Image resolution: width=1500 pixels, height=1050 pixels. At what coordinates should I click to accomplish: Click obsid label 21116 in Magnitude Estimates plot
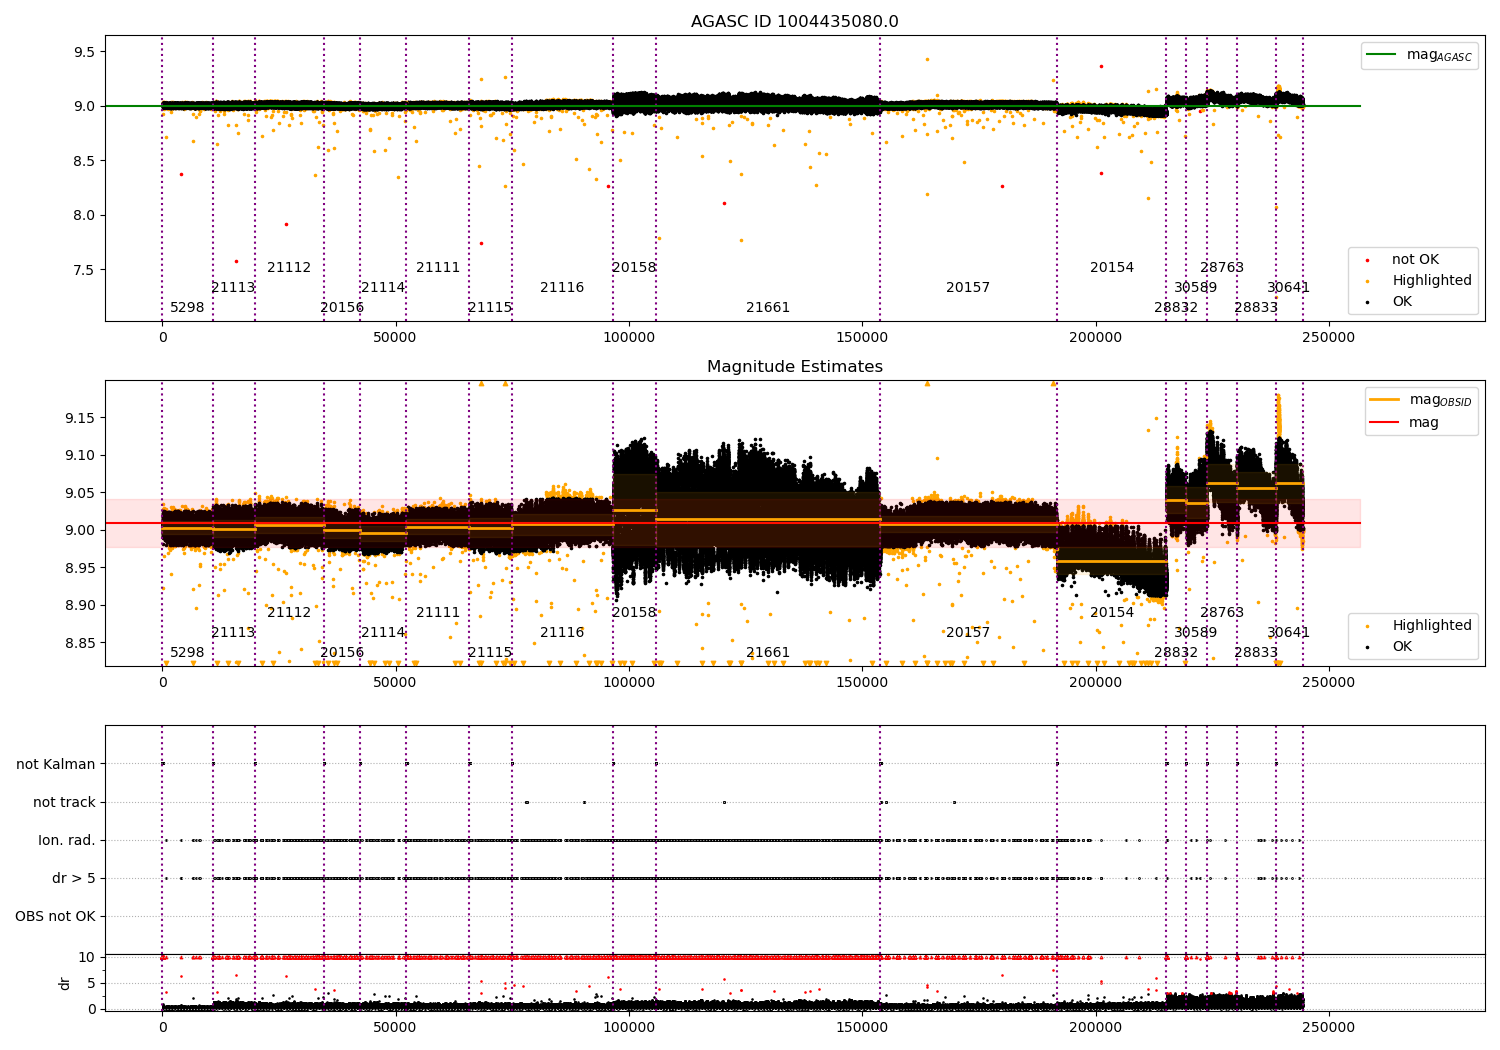(x=562, y=633)
